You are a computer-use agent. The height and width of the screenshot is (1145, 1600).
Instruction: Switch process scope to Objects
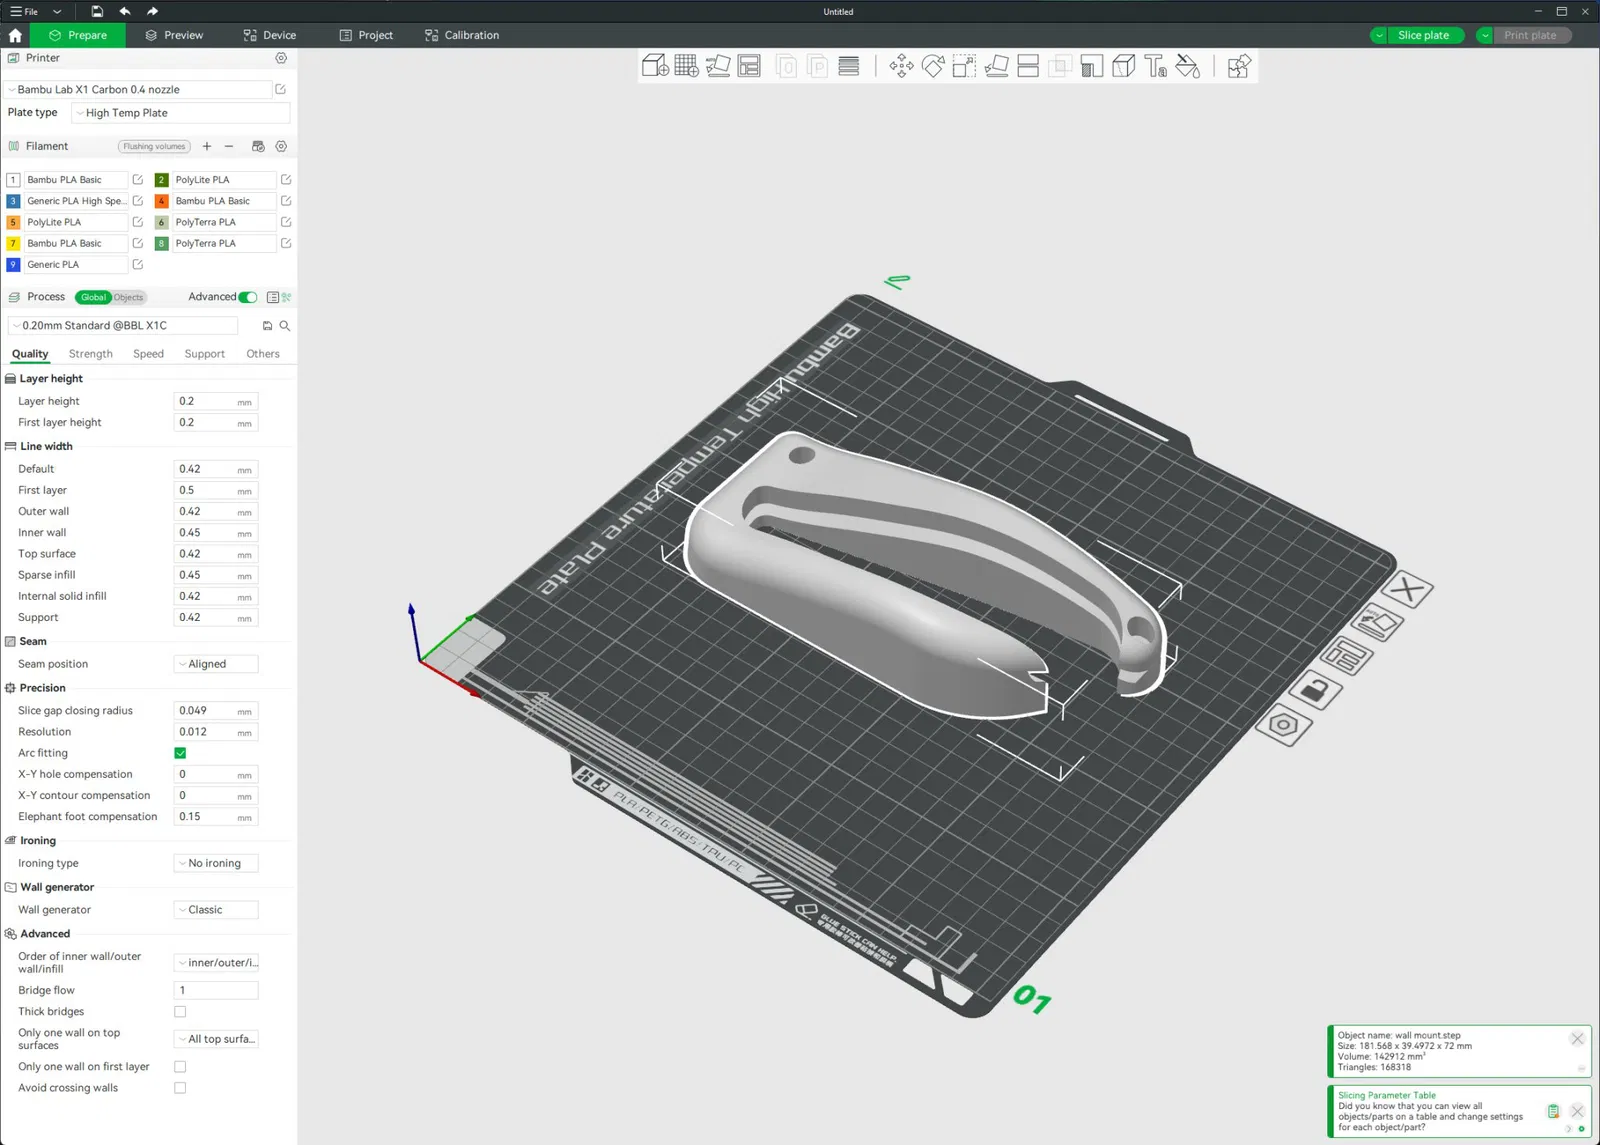[128, 297]
